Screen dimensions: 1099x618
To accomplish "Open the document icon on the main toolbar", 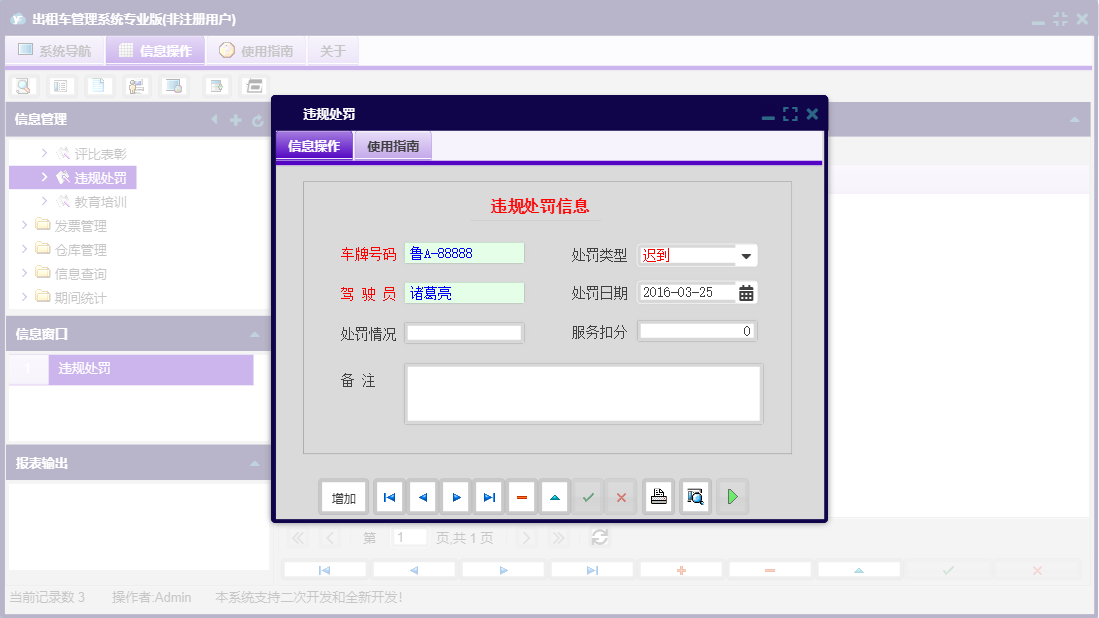I will click(97, 86).
